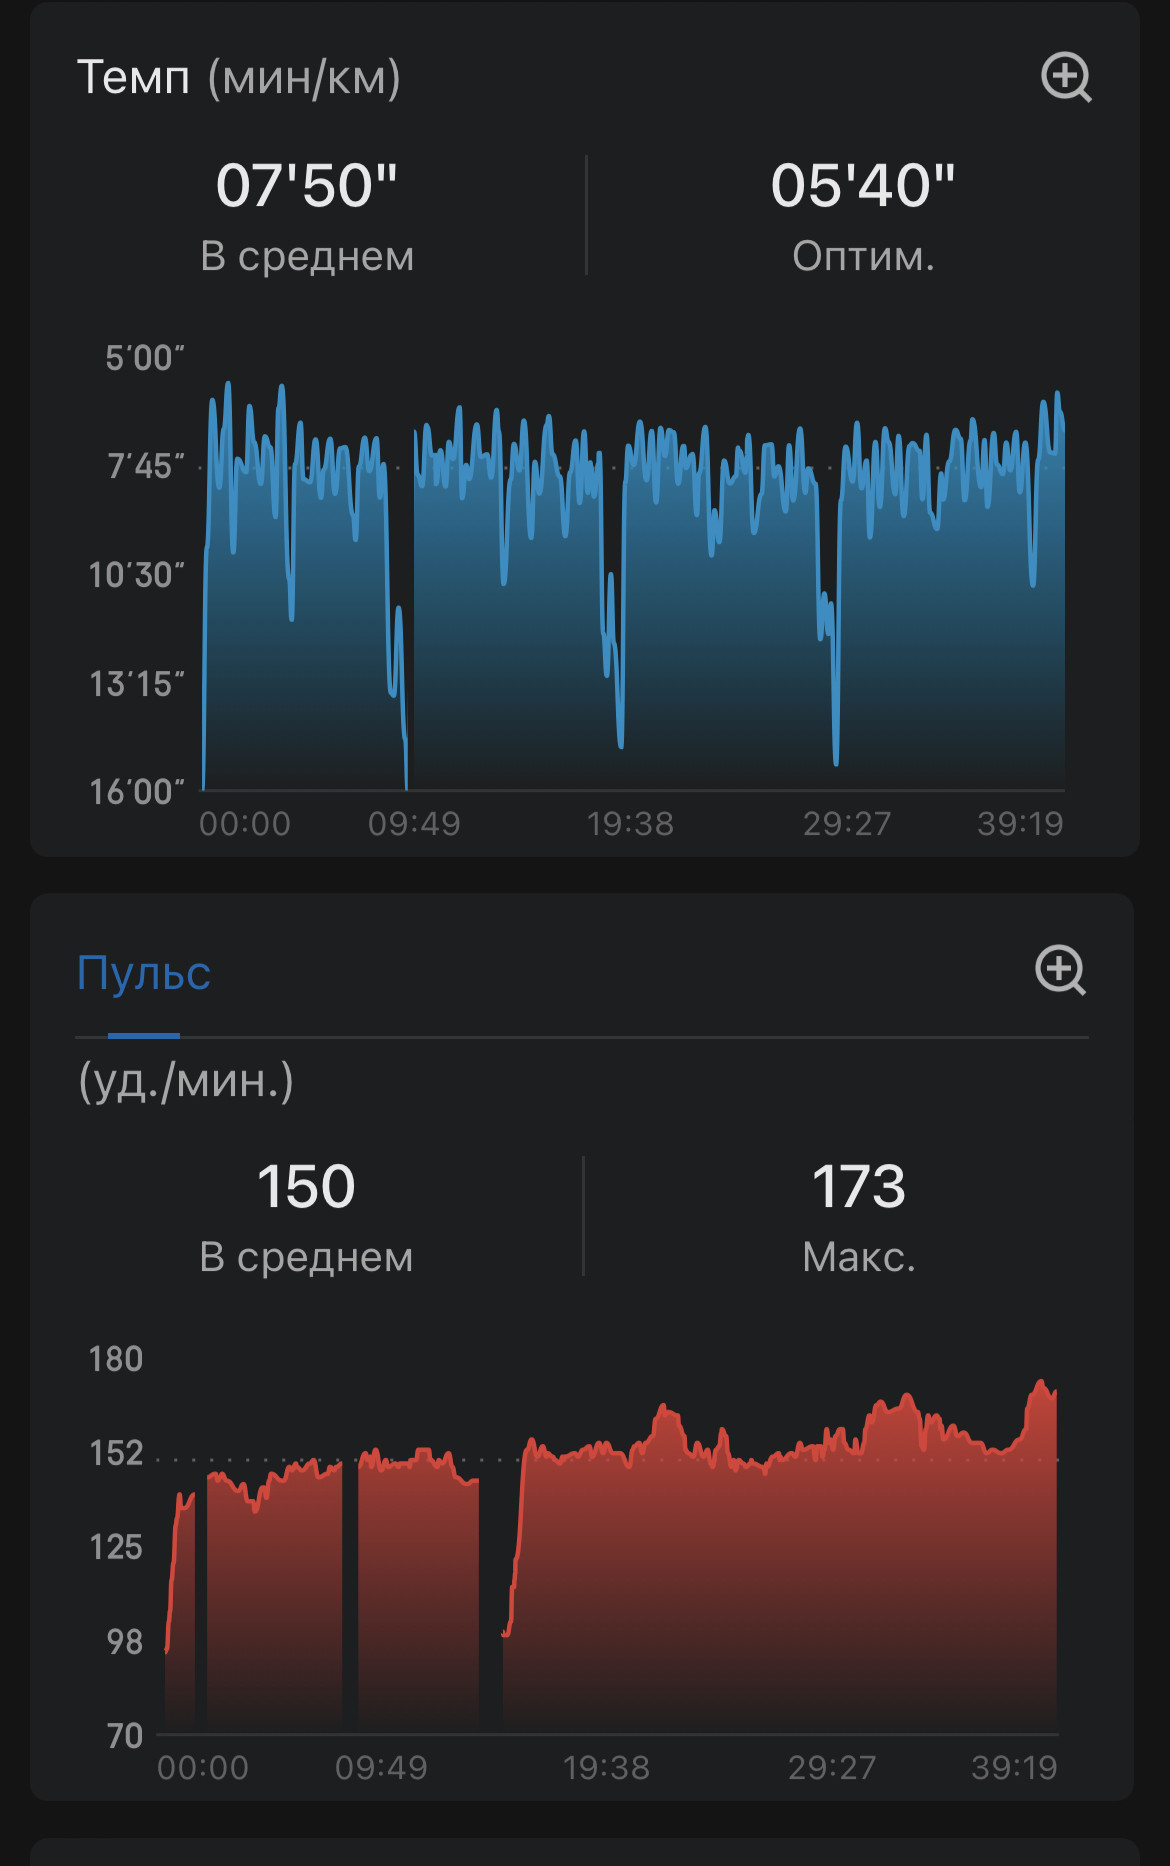Tap the average heart rate value 150
1170x1866 pixels.
306,1187
